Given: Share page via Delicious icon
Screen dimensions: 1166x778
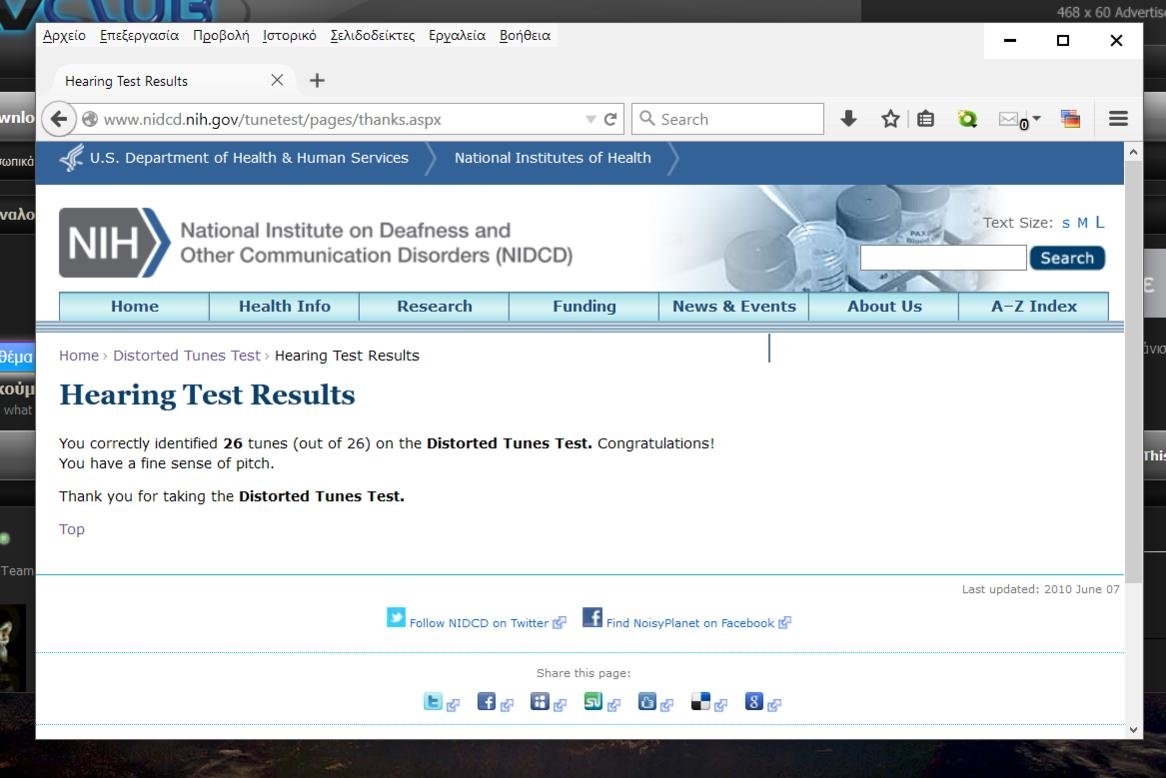Looking at the screenshot, I should click(700, 702).
